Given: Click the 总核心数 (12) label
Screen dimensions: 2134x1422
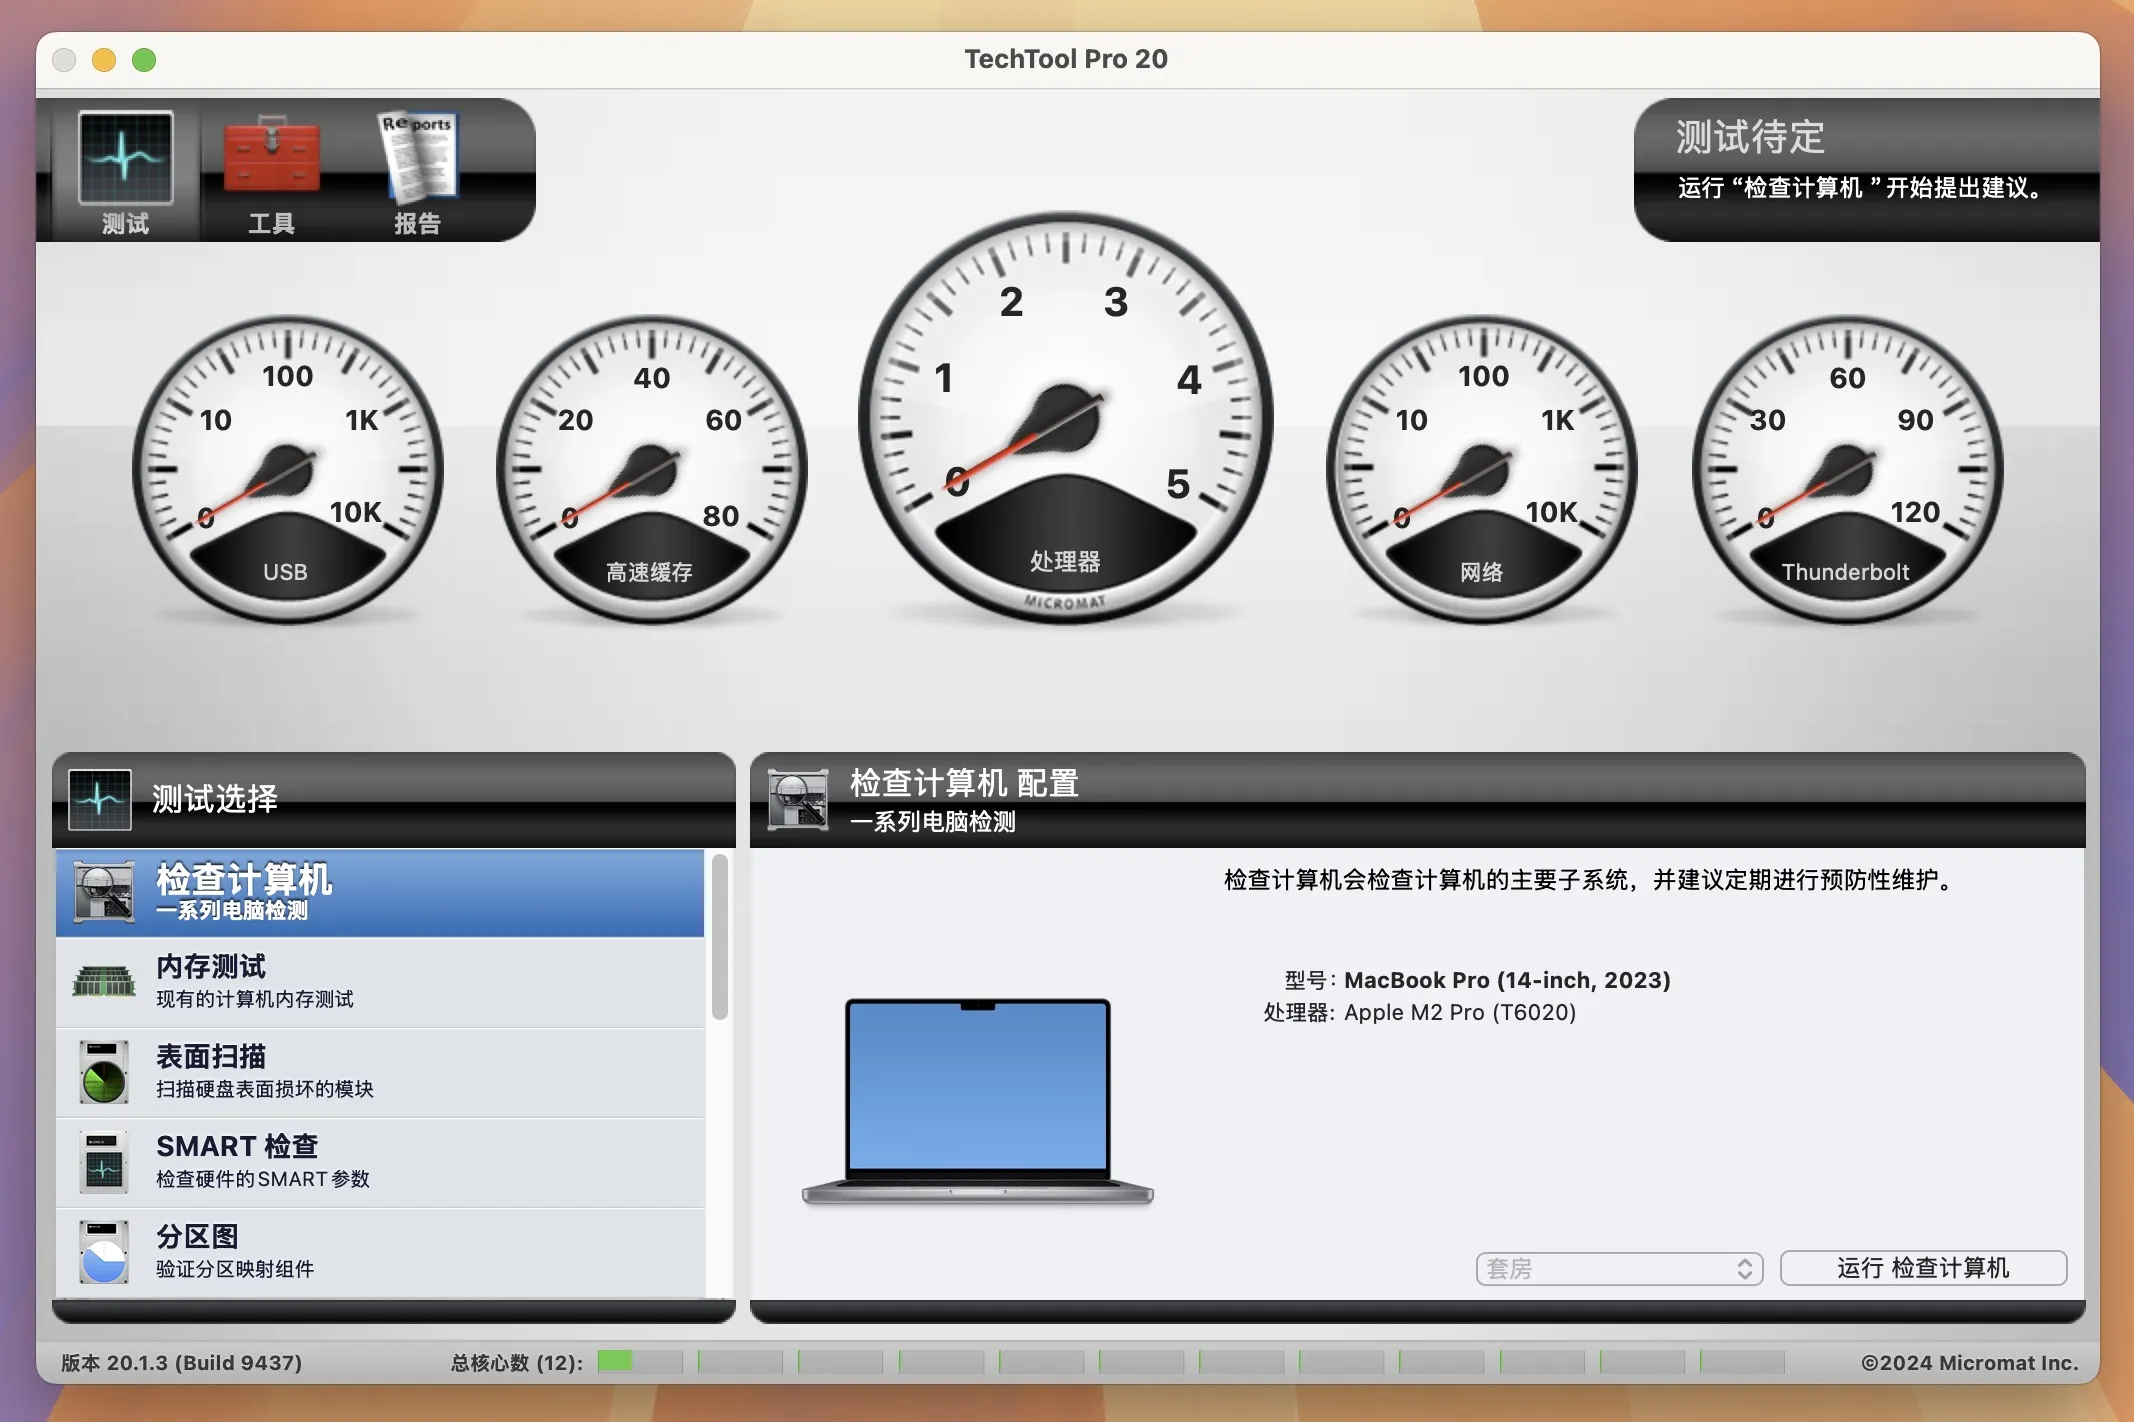Looking at the screenshot, I should (516, 1363).
